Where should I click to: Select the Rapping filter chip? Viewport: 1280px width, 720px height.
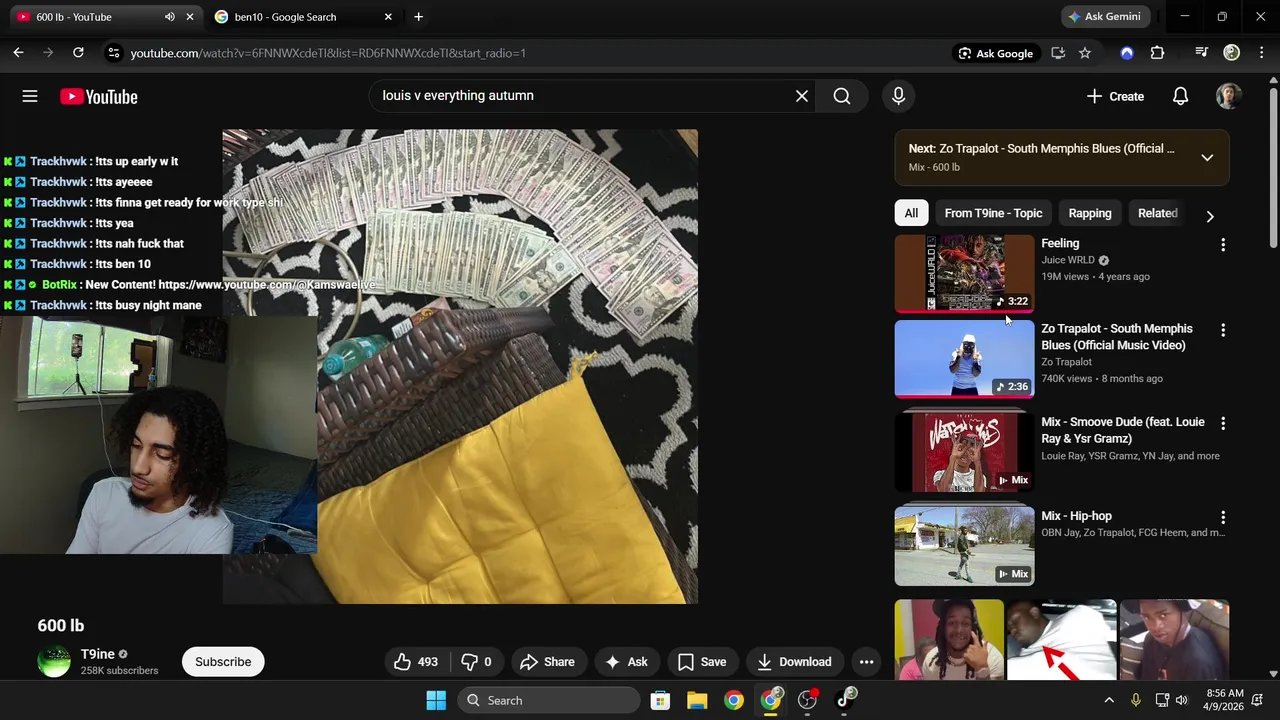[x=1090, y=213]
